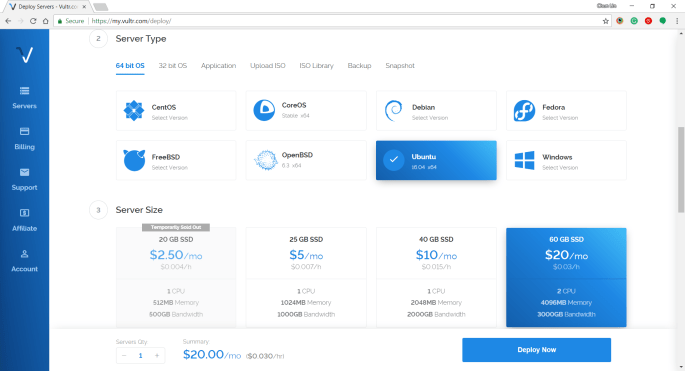This screenshot has width=685, height=371.
Task: Increase servers quantity with plus
Action: tap(157, 356)
